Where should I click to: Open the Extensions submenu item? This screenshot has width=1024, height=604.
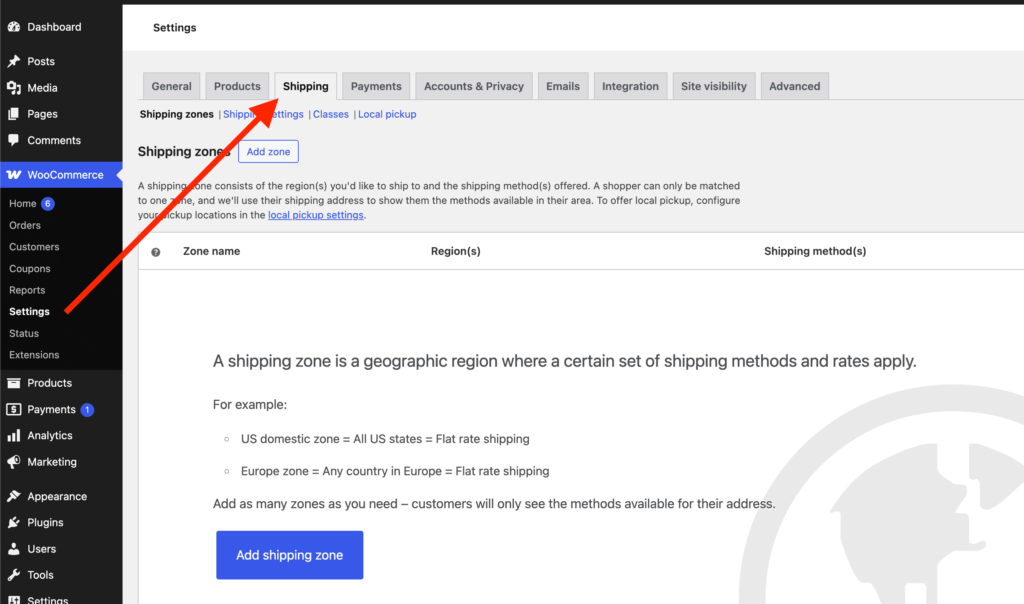[x=34, y=355]
